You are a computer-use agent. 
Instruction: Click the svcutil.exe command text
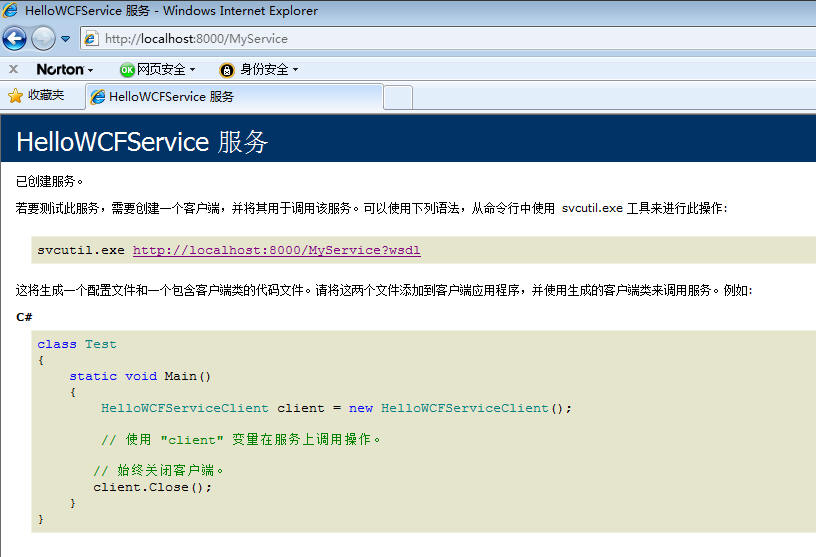click(x=81, y=250)
